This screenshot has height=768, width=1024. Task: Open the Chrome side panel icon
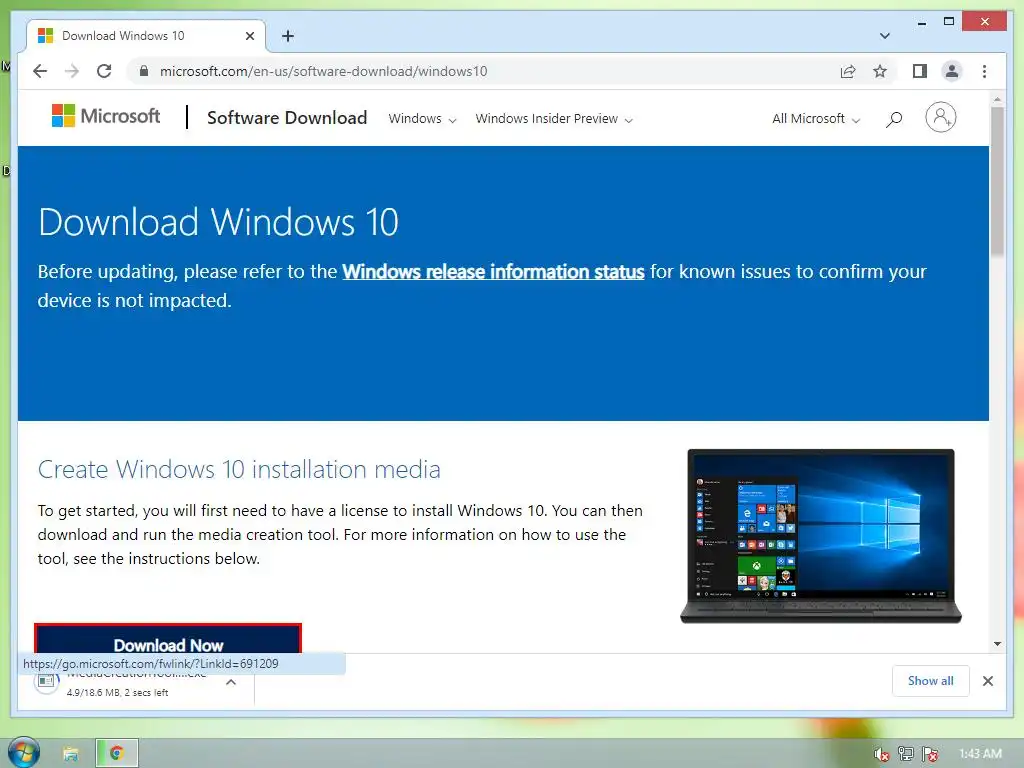[920, 71]
